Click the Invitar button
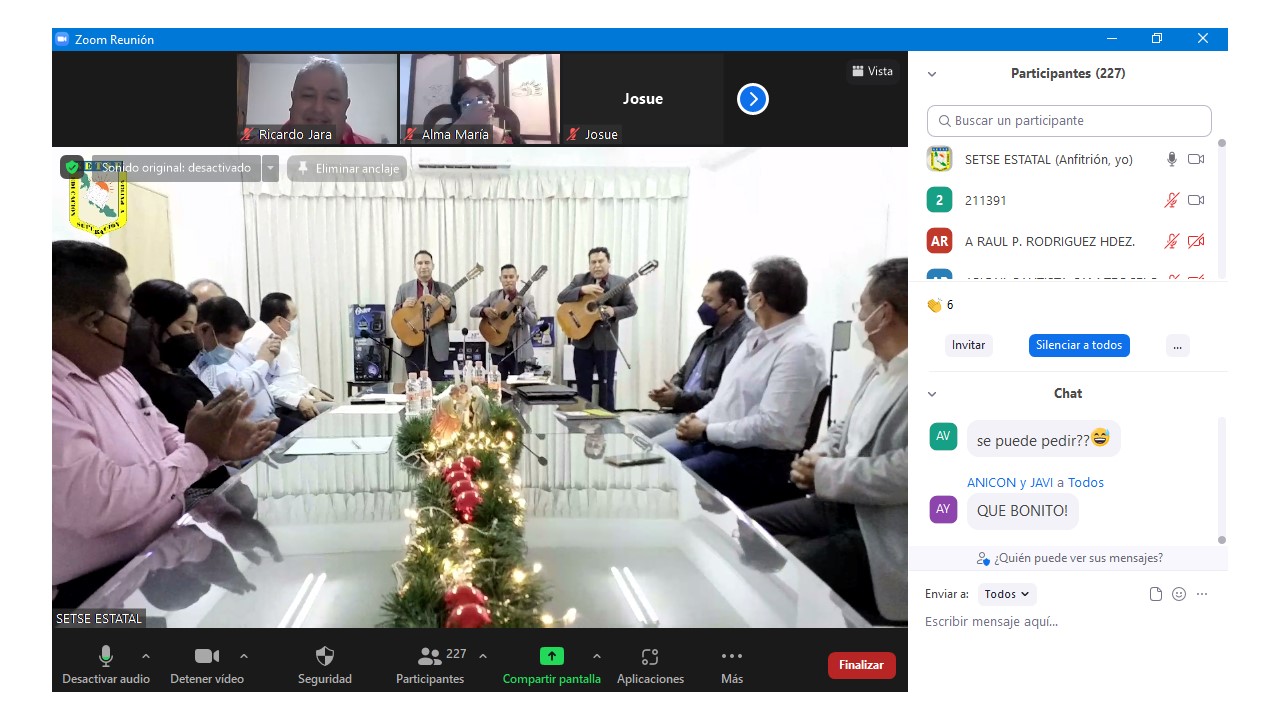1280x720 pixels. click(x=968, y=345)
